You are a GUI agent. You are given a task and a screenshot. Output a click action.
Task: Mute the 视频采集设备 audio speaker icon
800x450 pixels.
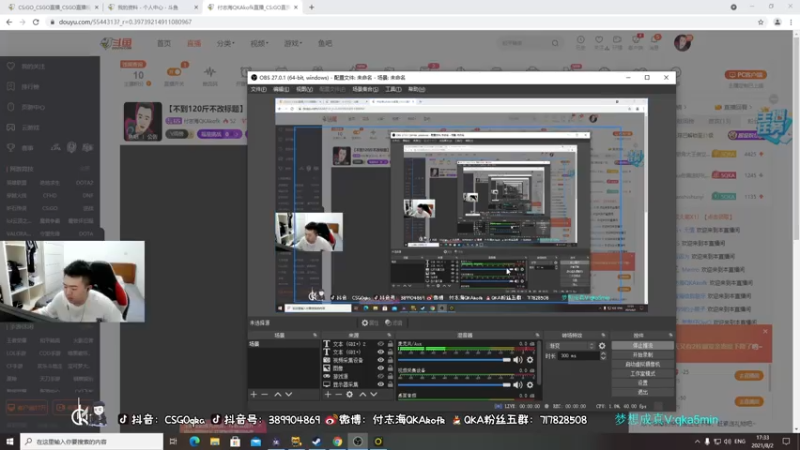click(x=518, y=385)
